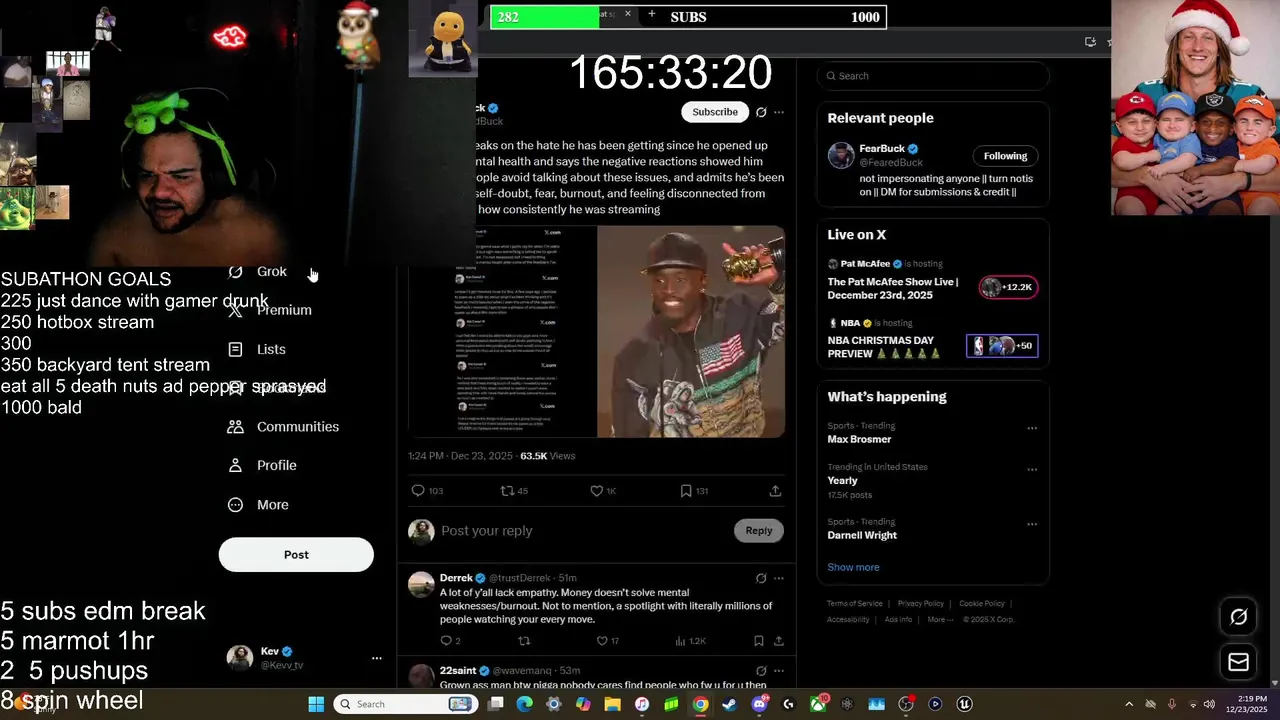
Task: Open Grok from the X sidebar
Action: (258, 271)
